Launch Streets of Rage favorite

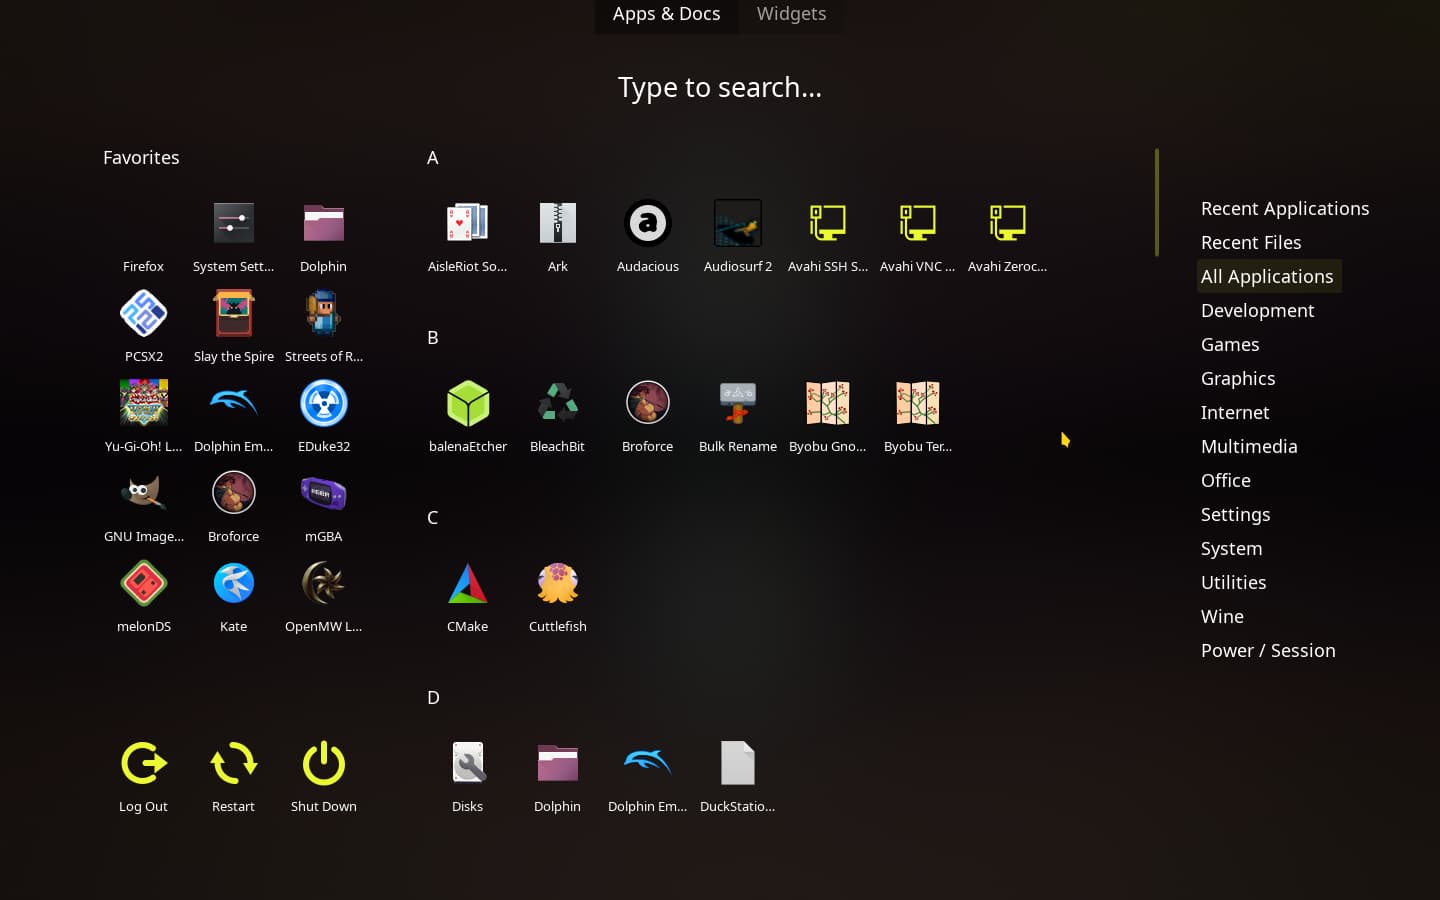point(323,327)
